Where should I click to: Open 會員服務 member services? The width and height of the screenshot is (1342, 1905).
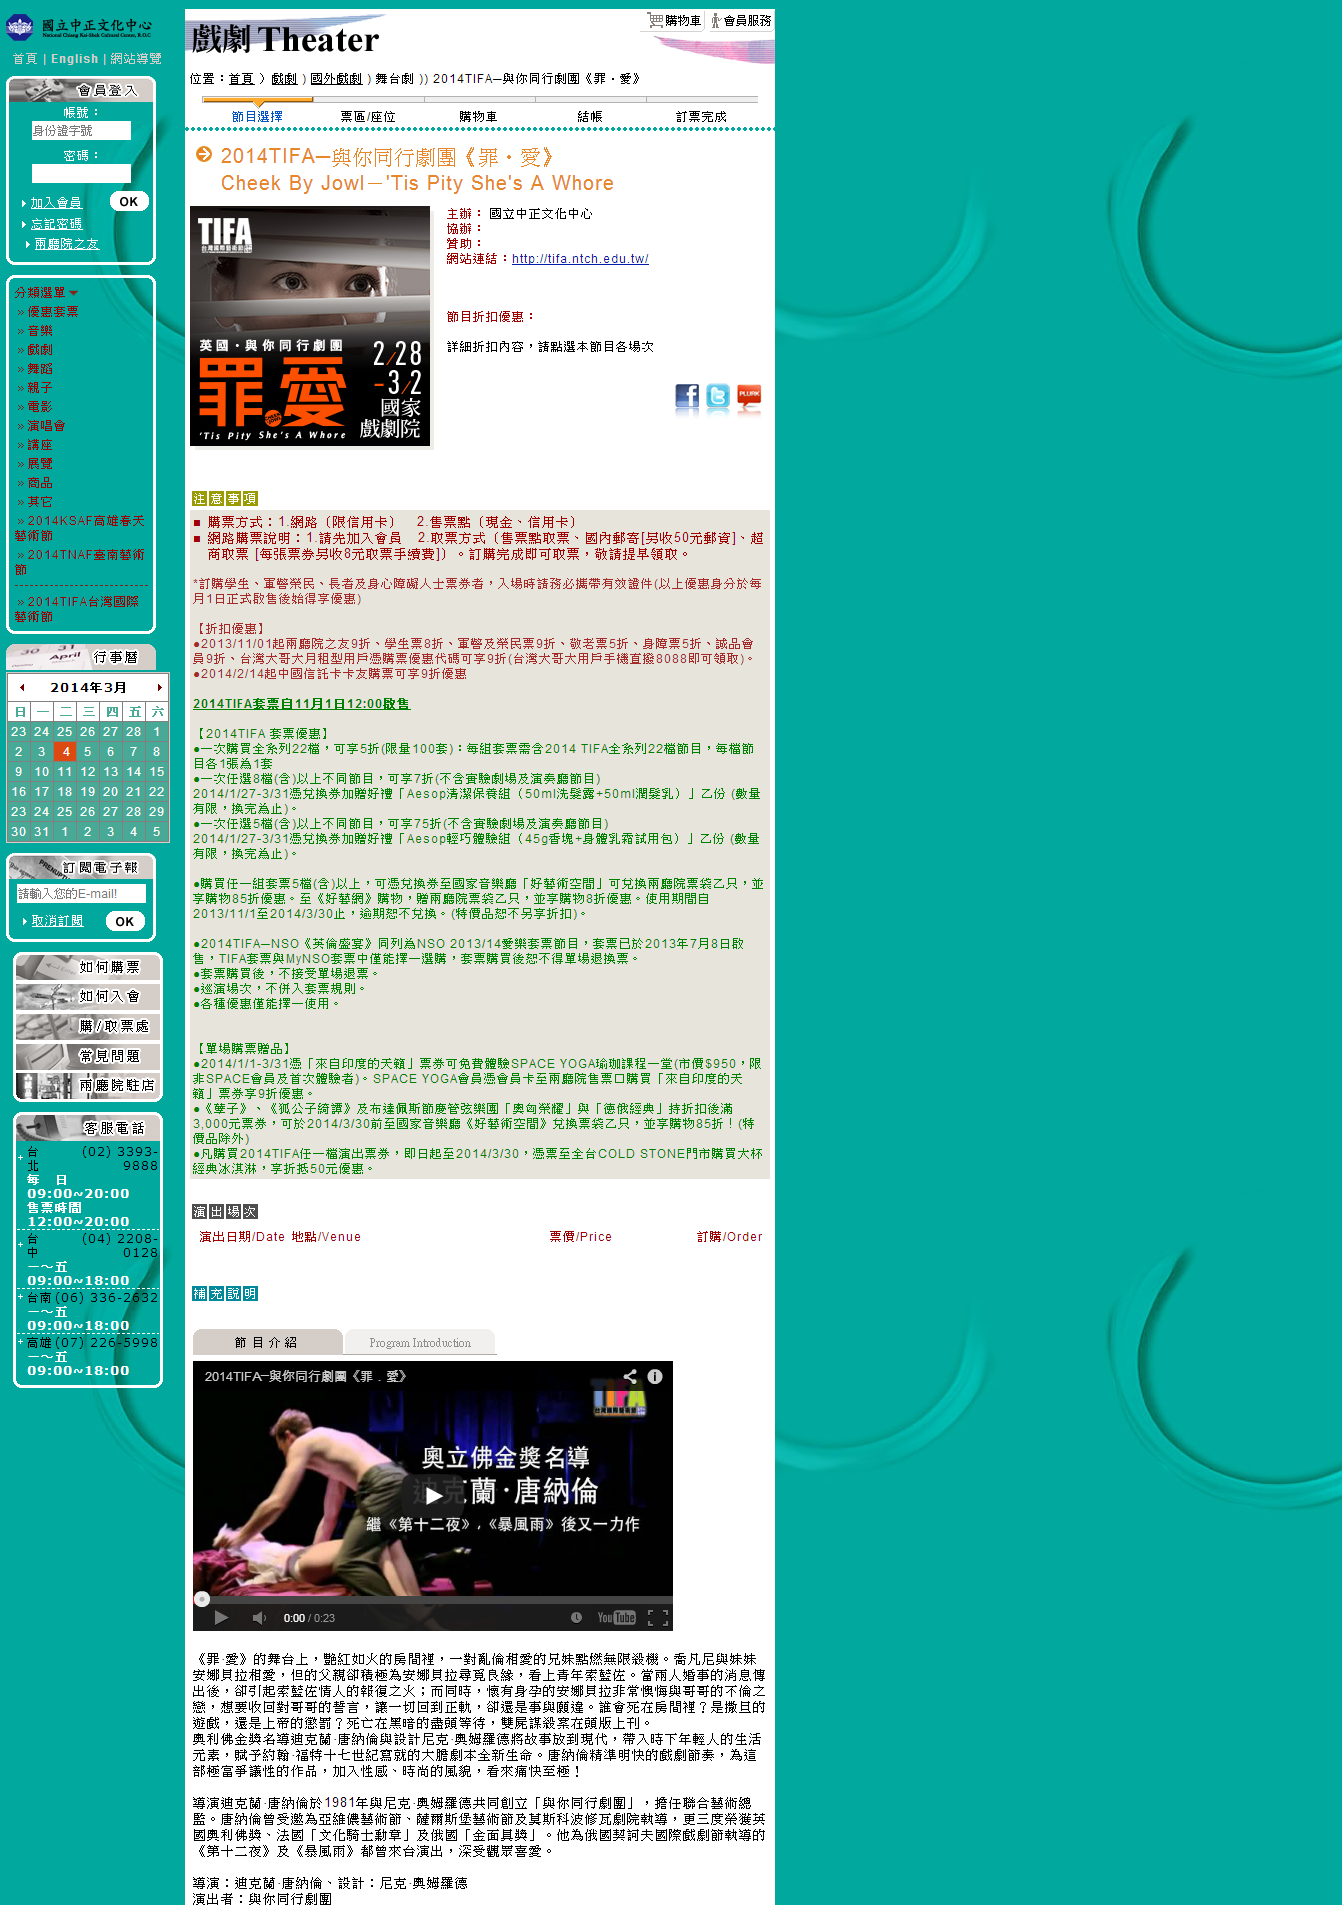click(x=741, y=21)
